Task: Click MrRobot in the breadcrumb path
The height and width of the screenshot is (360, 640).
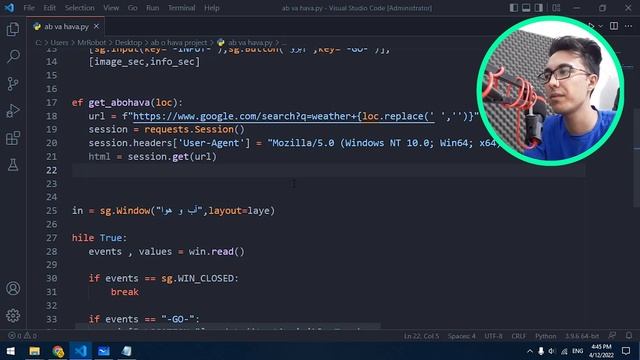Action: coord(91,42)
